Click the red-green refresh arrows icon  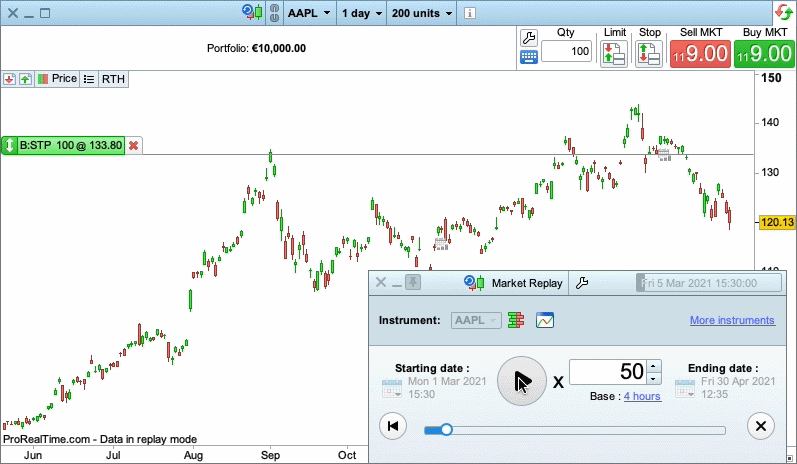tap(784, 12)
